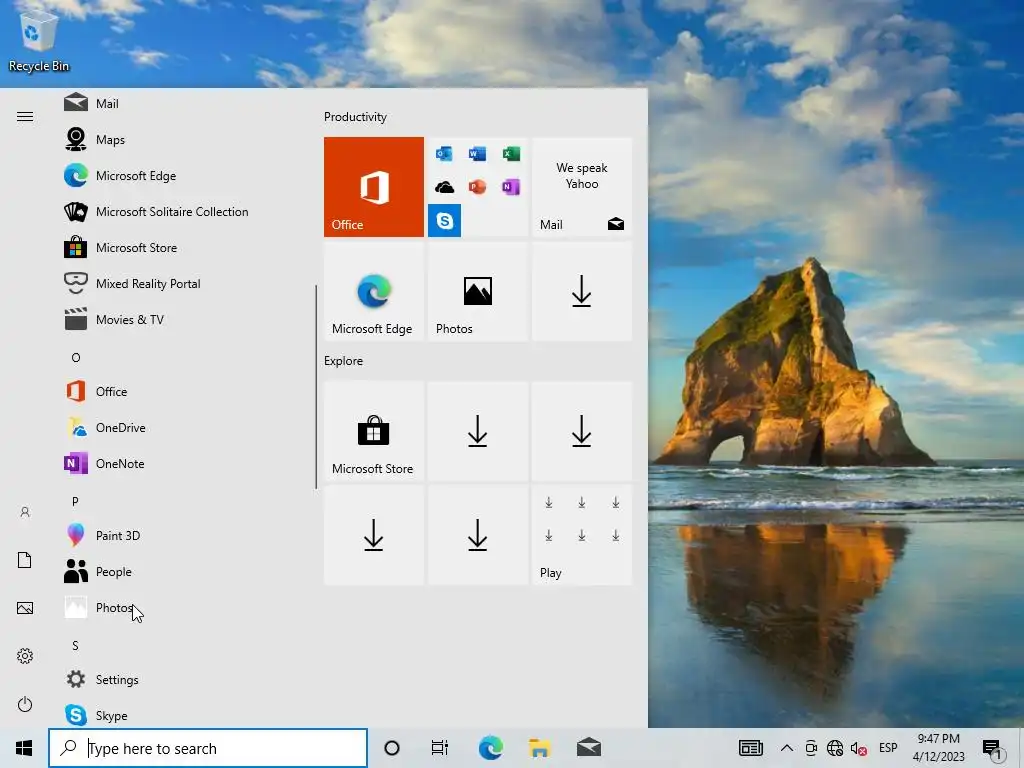Image resolution: width=1024 pixels, height=768 pixels.
Task: Click the network globe tray icon
Action: pos(835,748)
